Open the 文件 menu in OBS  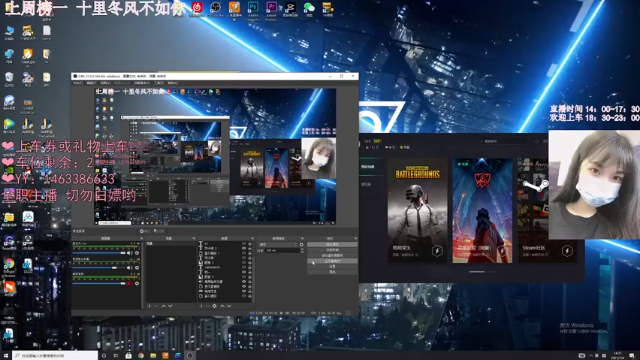[78, 83]
